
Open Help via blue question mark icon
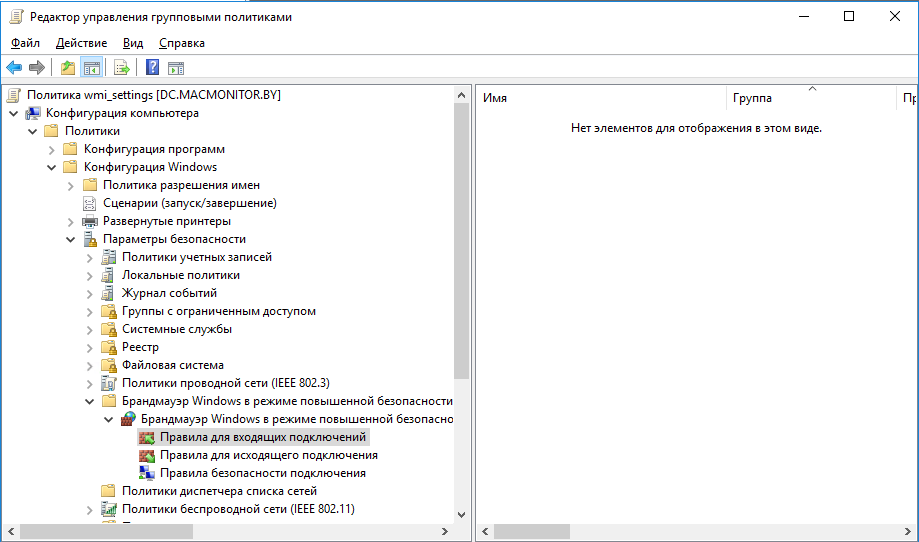152,68
